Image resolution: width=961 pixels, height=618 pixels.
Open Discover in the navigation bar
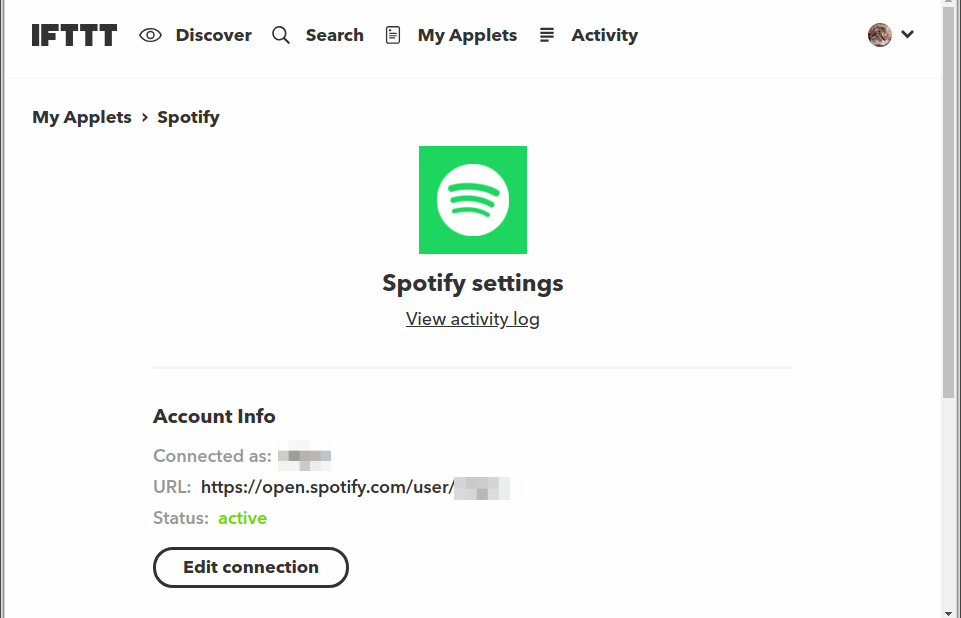click(x=213, y=35)
